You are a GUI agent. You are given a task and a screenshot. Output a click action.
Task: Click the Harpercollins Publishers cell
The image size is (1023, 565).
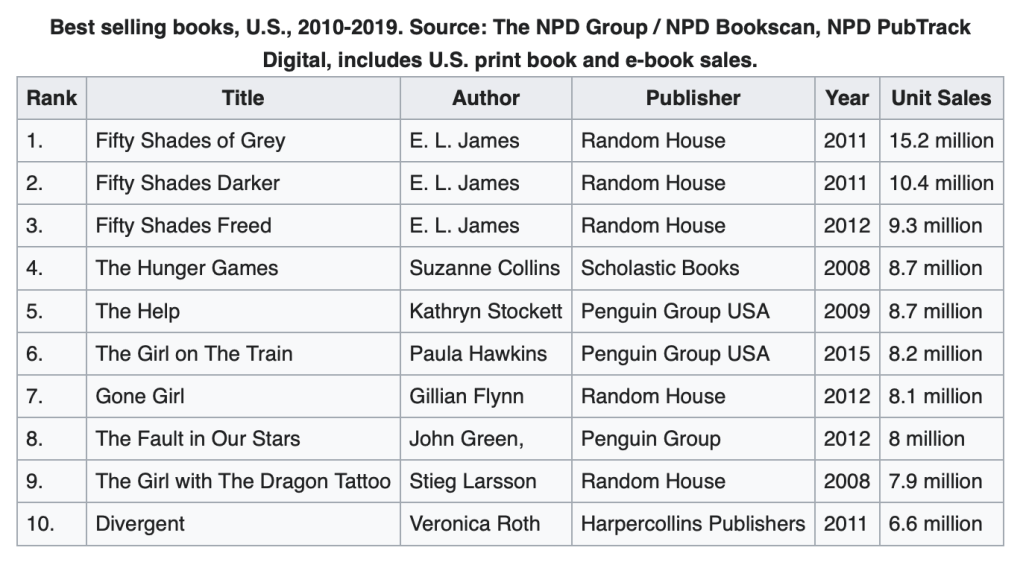pos(693,523)
